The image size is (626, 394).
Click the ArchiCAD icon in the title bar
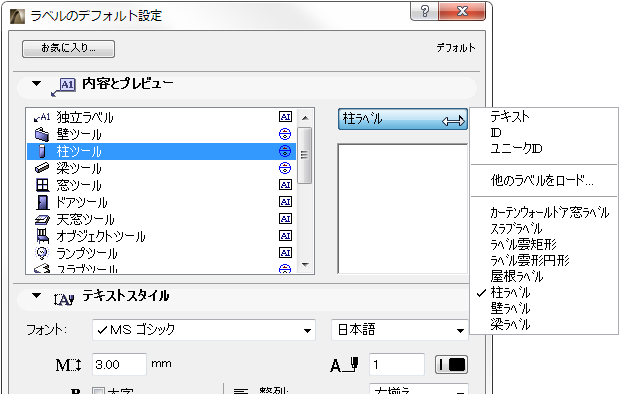17,16
